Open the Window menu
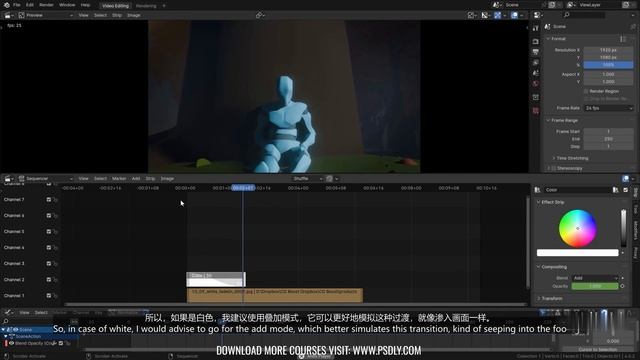This screenshot has height=360, width=640. [67, 5]
